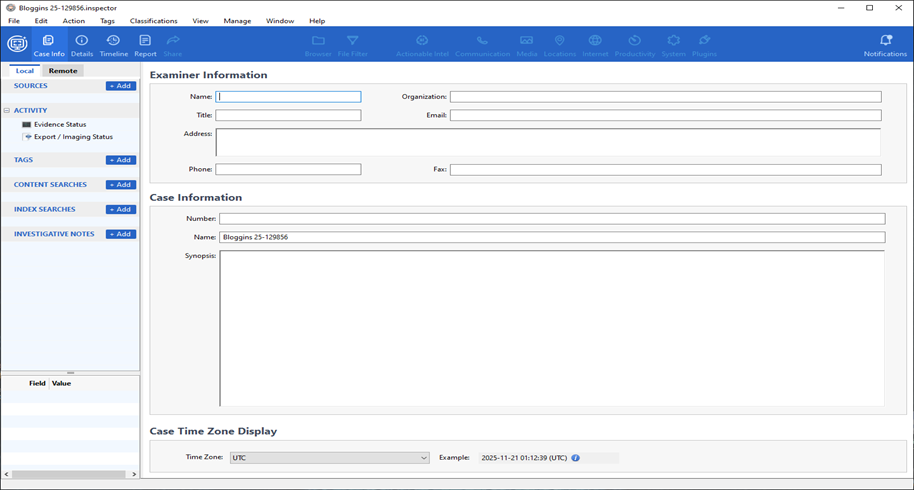Add a new source
Image resolution: width=914 pixels, height=490 pixels.
(x=120, y=86)
